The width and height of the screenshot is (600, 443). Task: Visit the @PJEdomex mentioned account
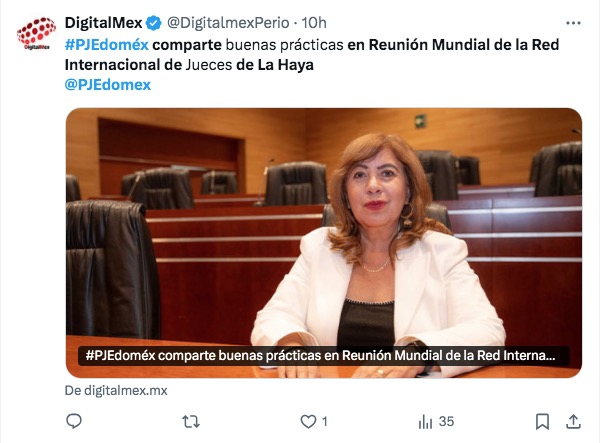108,85
